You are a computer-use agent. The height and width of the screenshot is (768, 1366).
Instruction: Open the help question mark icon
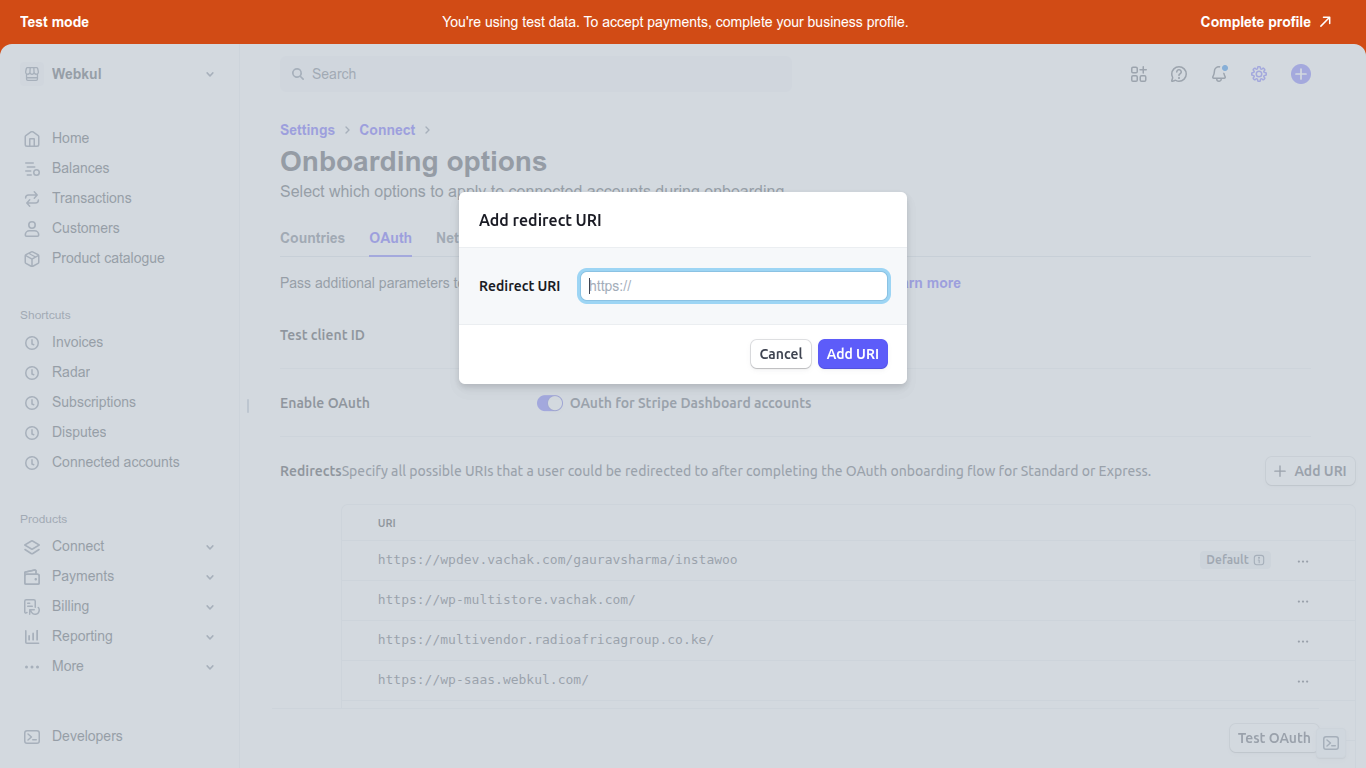(1179, 74)
